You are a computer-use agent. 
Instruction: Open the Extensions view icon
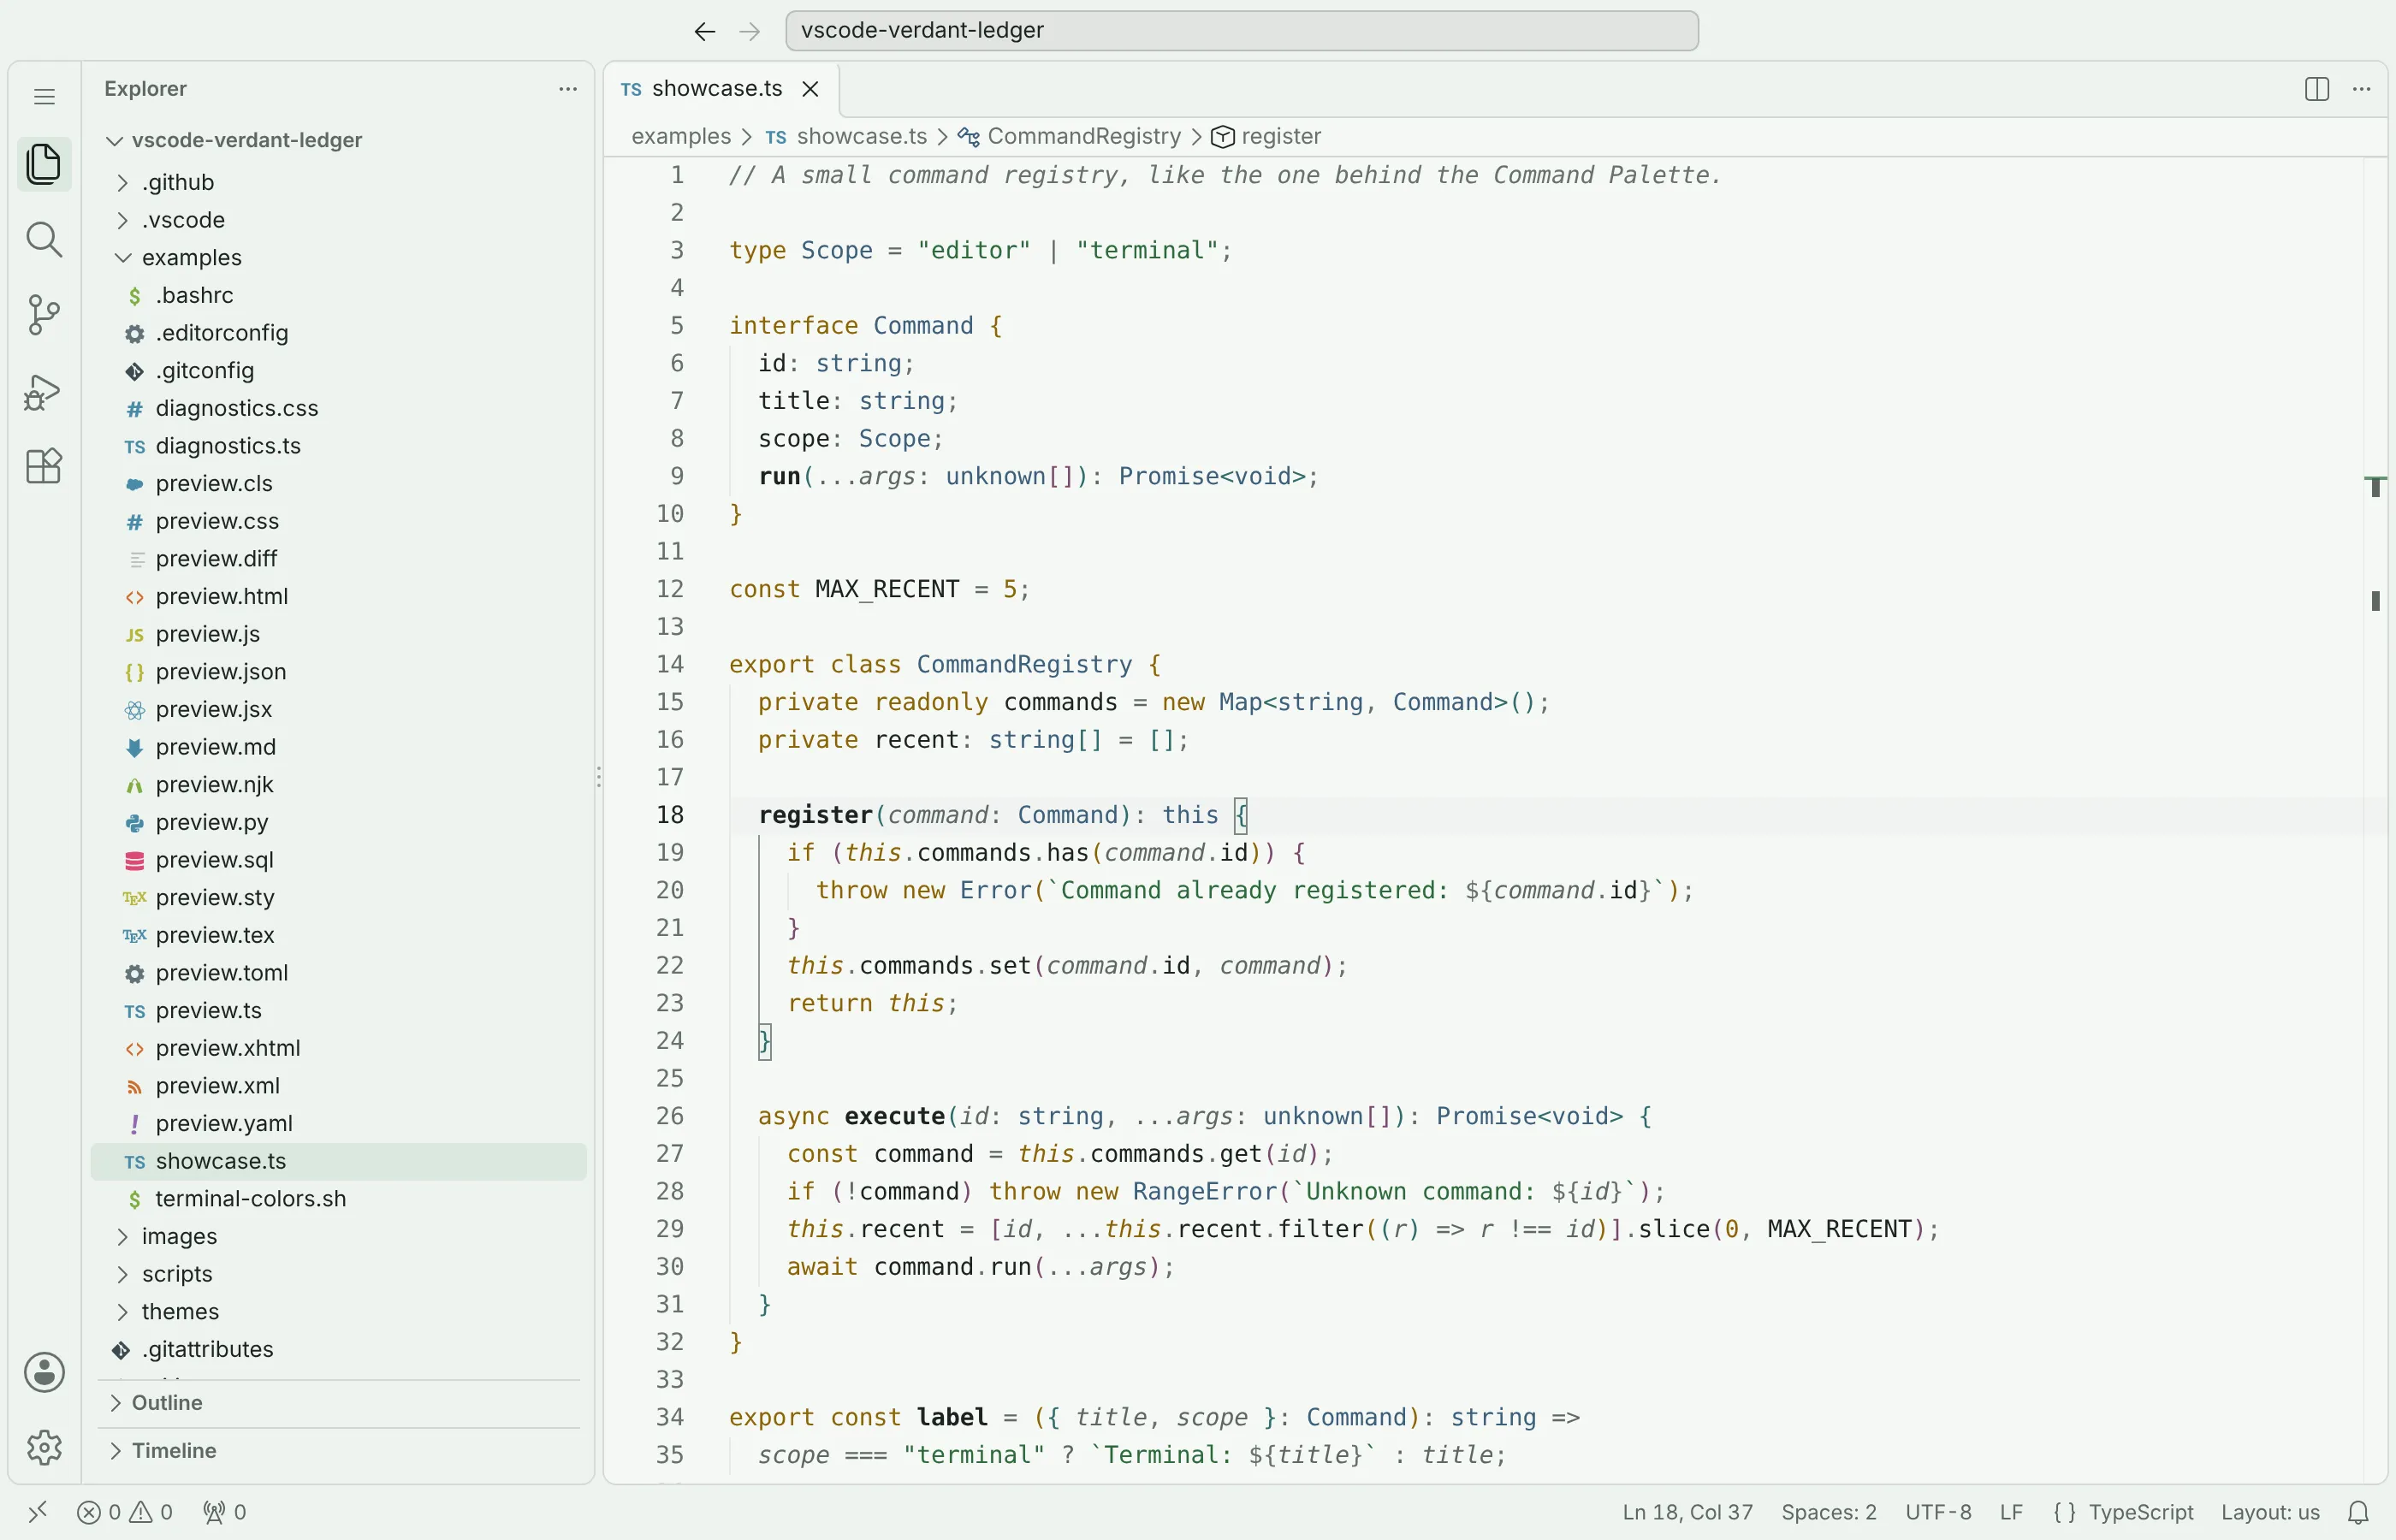tap(44, 466)
